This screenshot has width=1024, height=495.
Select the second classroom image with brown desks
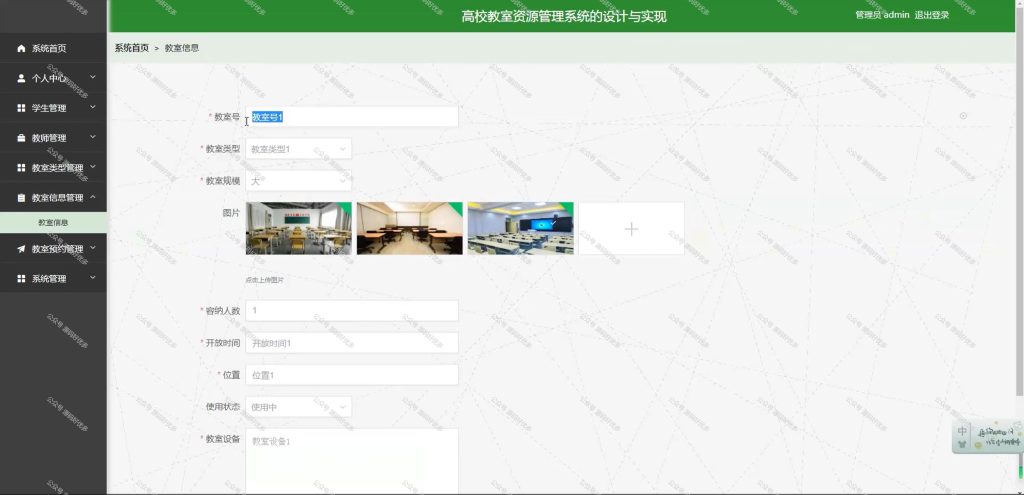409,229
